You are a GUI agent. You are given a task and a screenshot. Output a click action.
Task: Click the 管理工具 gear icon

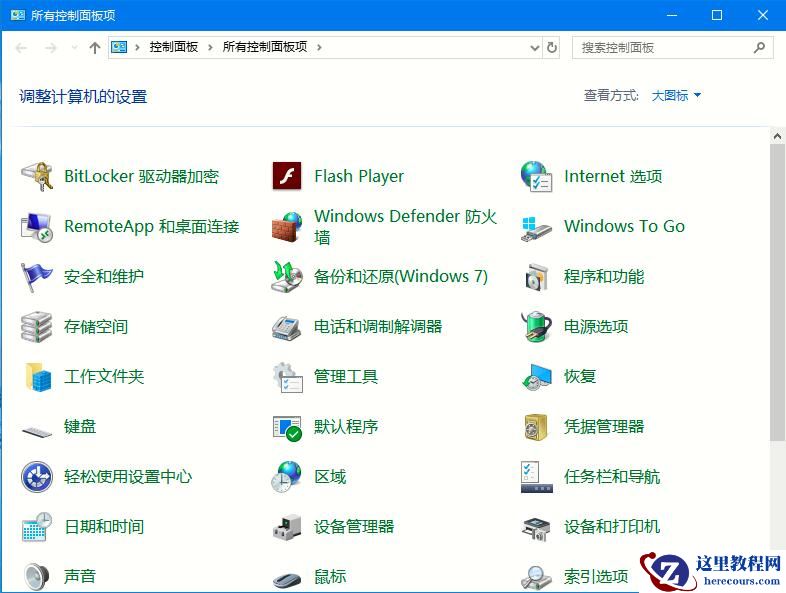tap(287, 377)
